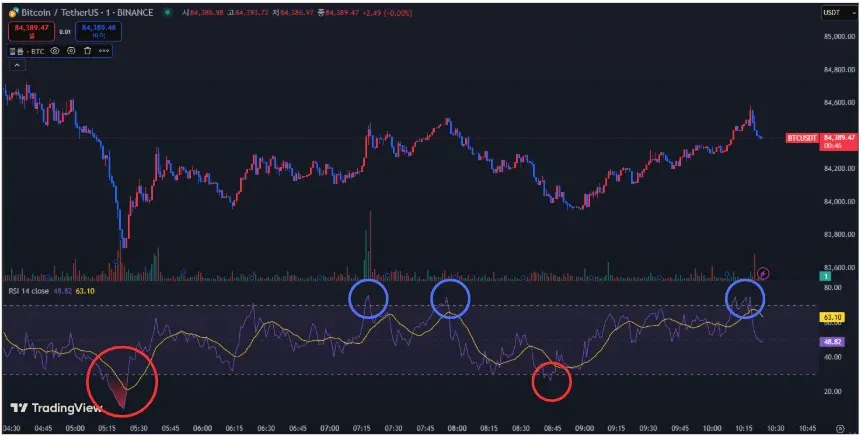
Task: Click the low price 84,386.97 in the header
Action: (x=297, y=13)
